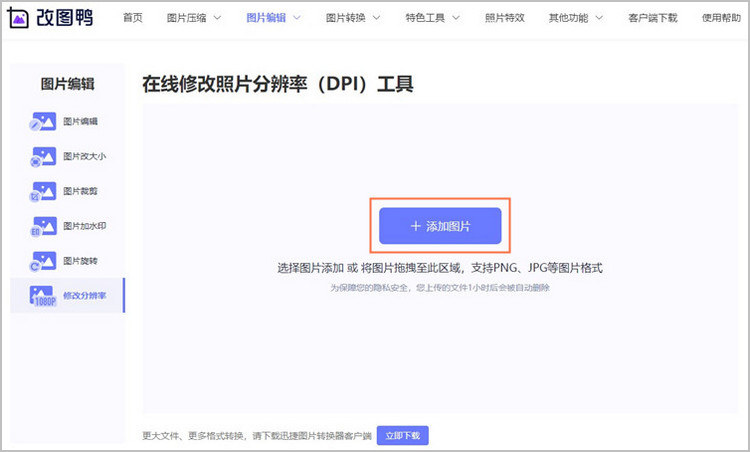
Task: Select the 图片旋转 sidebar icon
Action: pyautogui.click(x=43, y=260)
